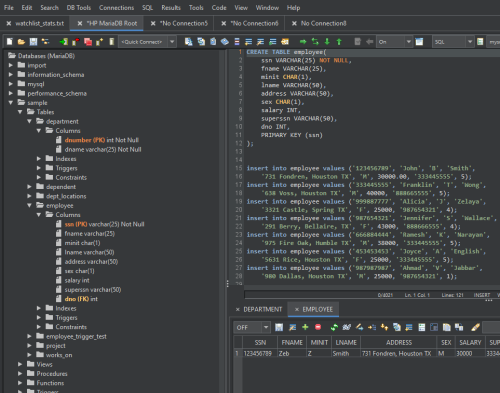Click the spreadsheet icon after SQL dropdown
This screenshot has width=500, height=393.
[480, 42]
